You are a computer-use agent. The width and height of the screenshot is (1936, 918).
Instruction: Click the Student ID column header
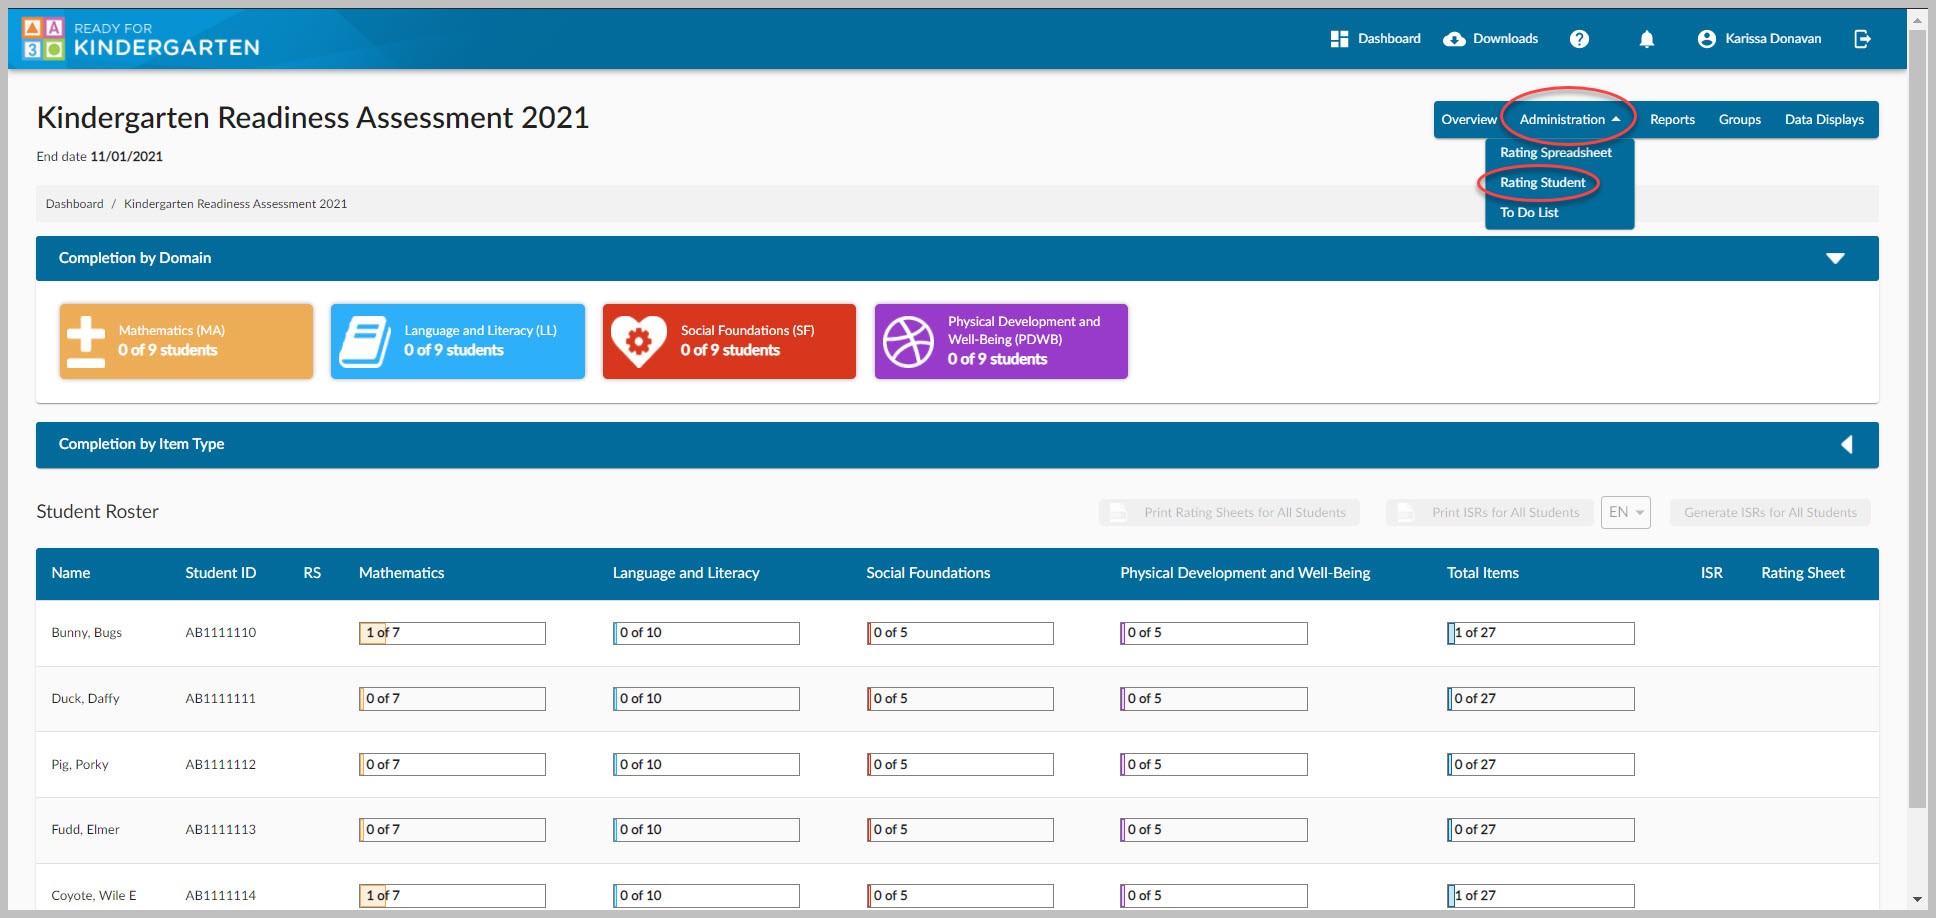coord(220,573)
